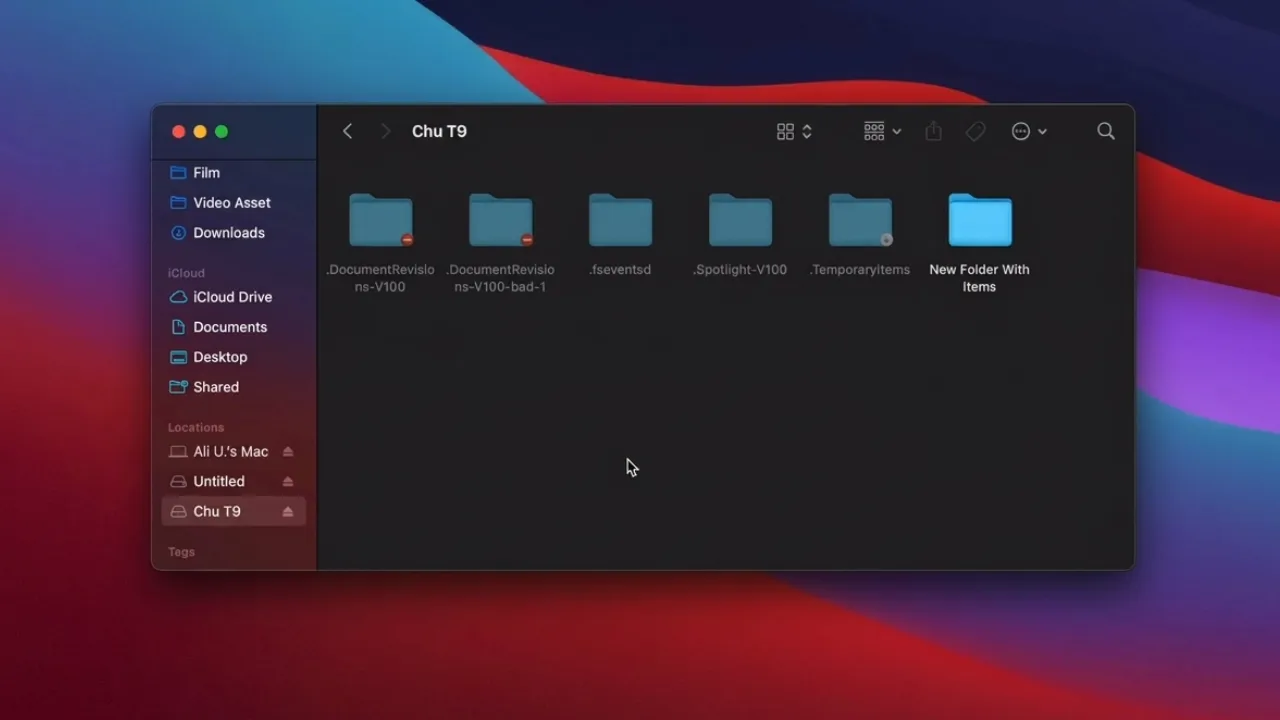Click the Edit Tags icon

975,131
